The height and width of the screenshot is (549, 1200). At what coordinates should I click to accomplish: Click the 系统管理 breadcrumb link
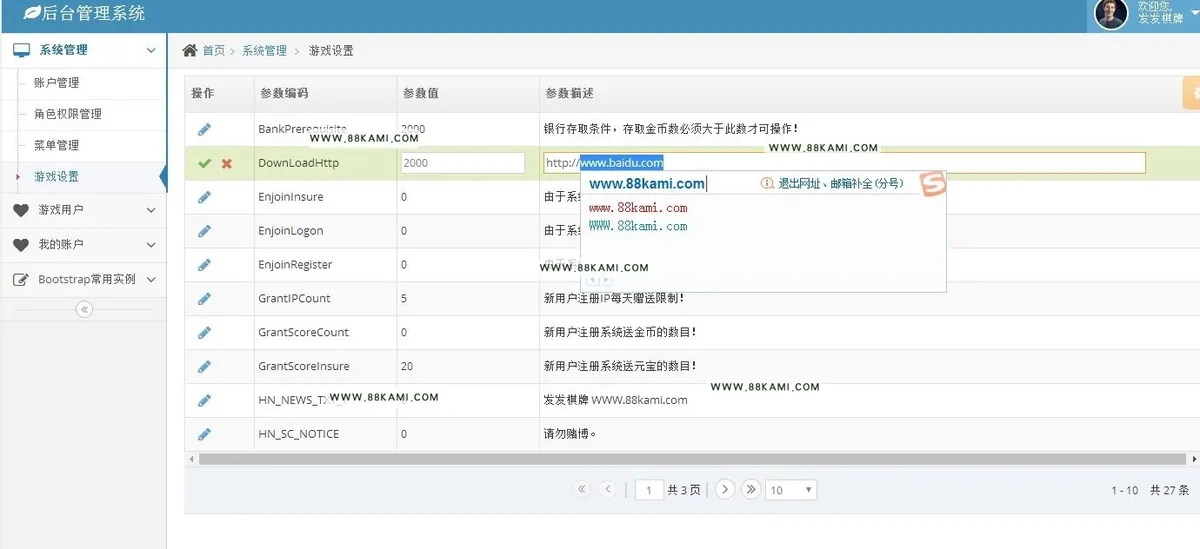click(264, 50)
